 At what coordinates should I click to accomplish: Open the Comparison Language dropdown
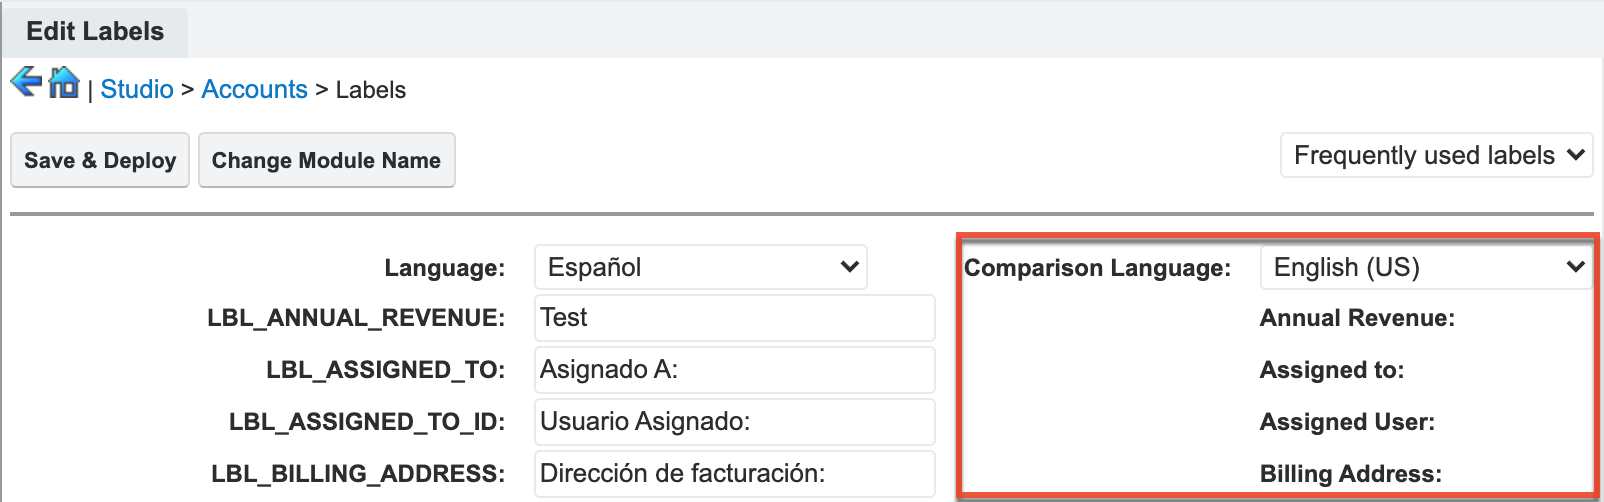click(1426, 268)
